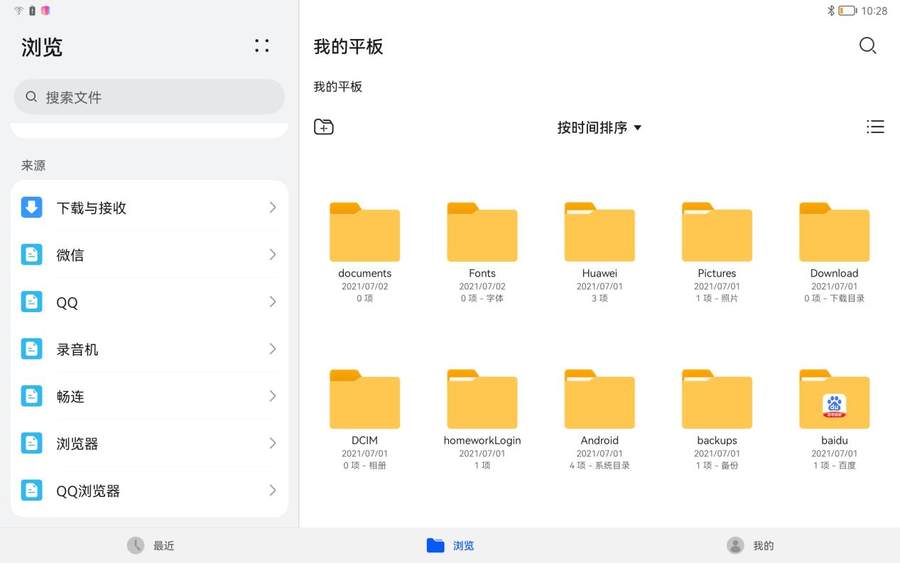This screenshot has width=900, height=563.
Task: Click the 我的平板 breadcrumb link
Action: pos(338,87)
